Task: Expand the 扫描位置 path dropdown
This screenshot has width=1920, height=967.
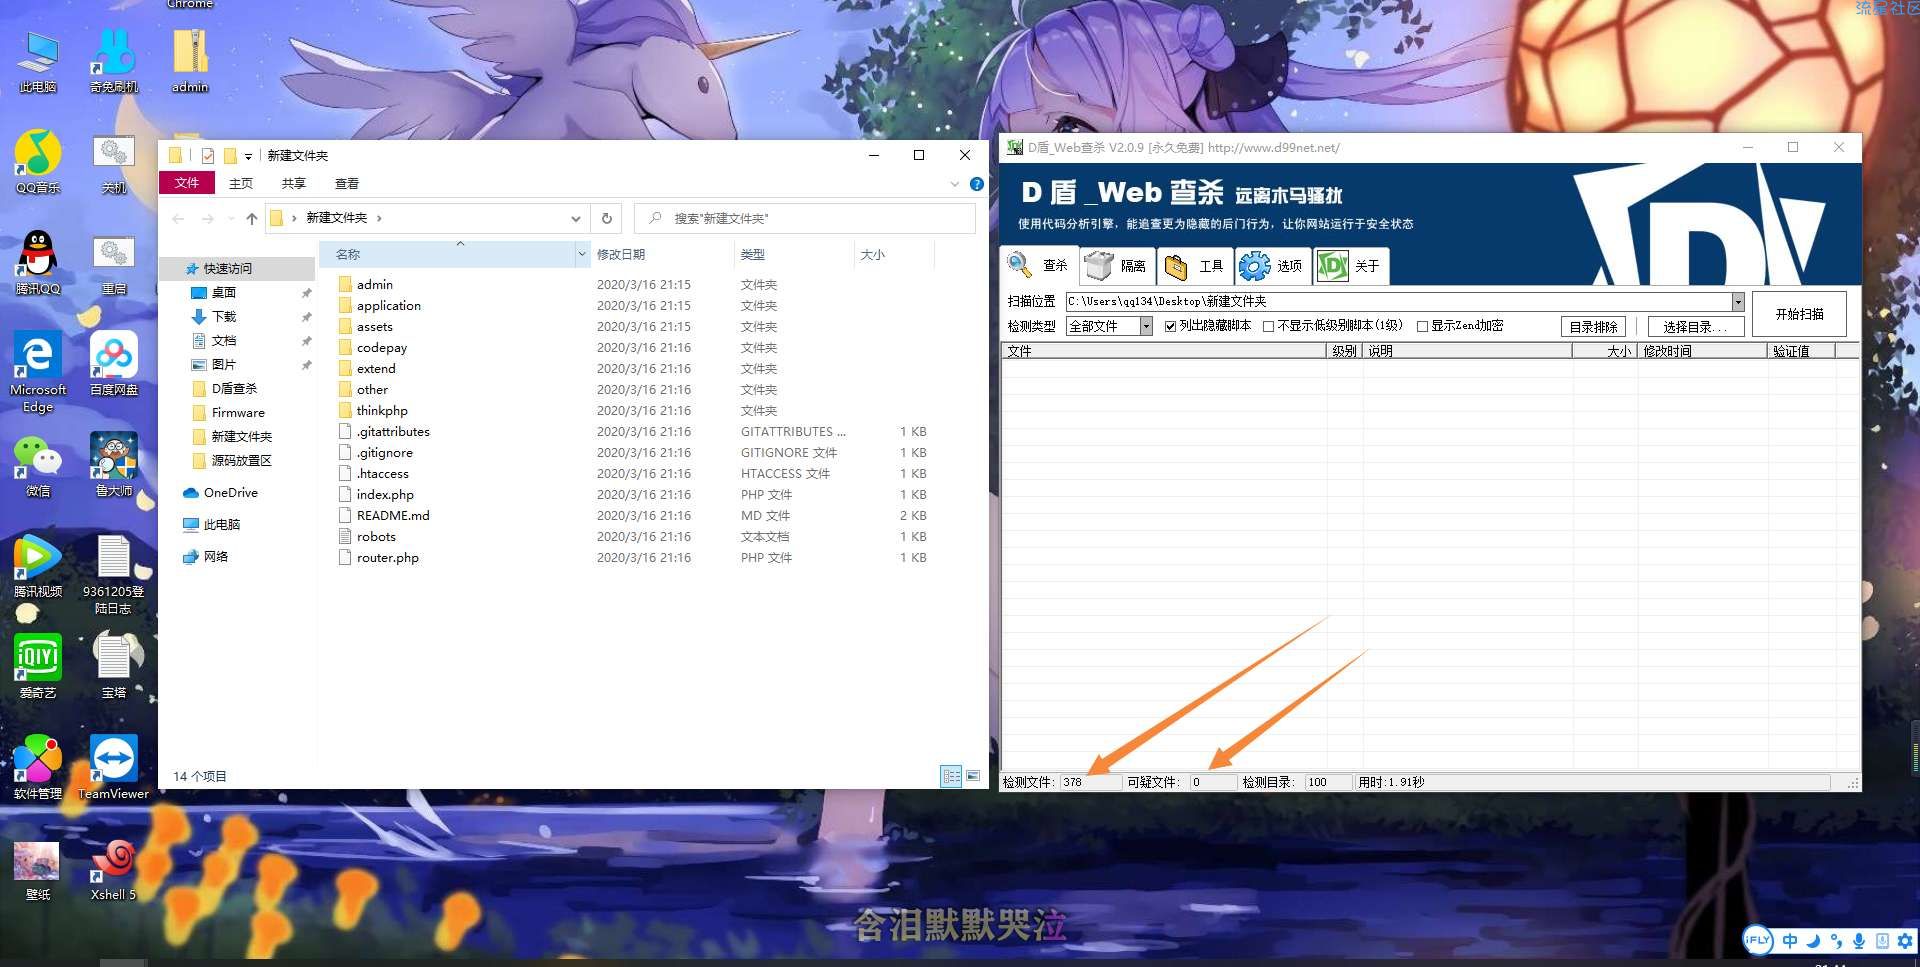Action: click(x=1738, y=301)
